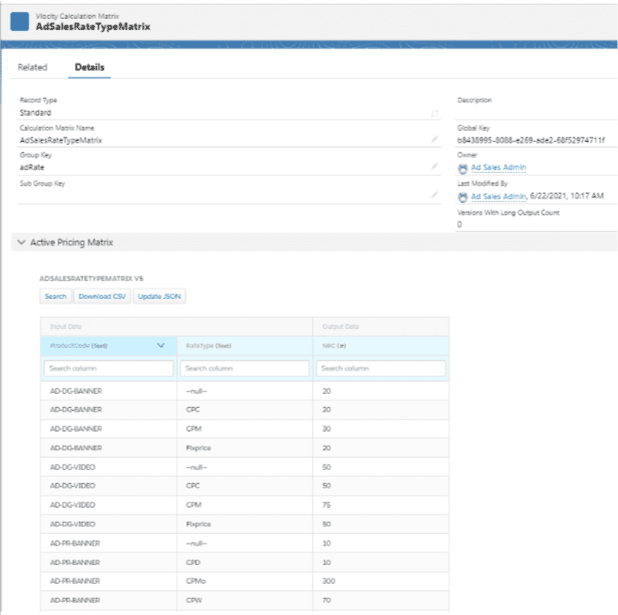618x615 pixels.
Task: Click the Group Key edit pencil
Action: pos(435,167)
